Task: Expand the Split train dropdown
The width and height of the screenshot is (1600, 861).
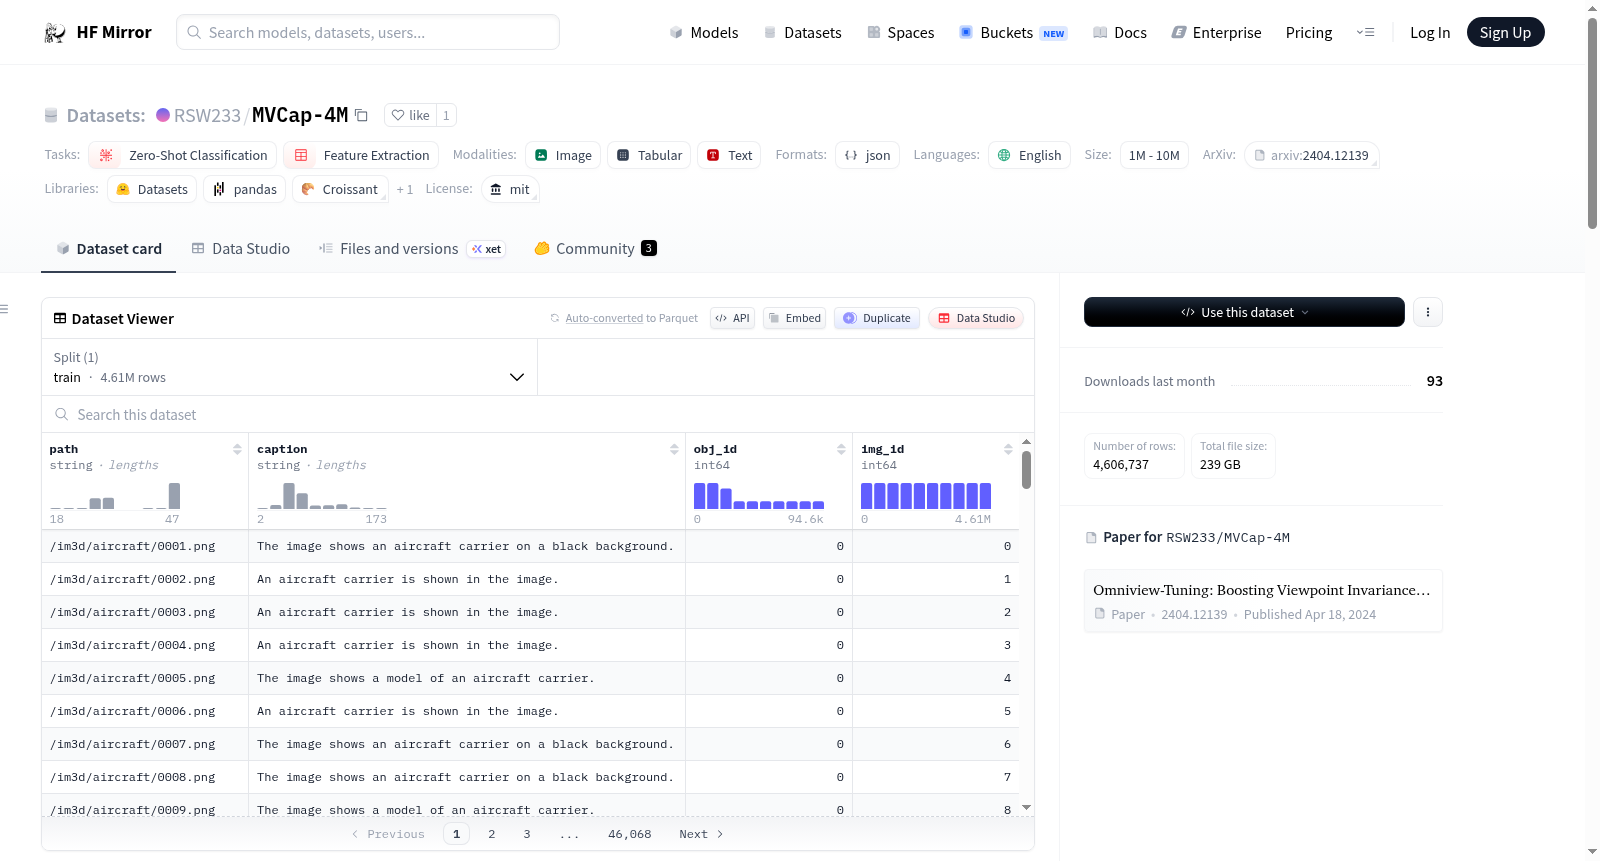Action: [x=289, y=367]
